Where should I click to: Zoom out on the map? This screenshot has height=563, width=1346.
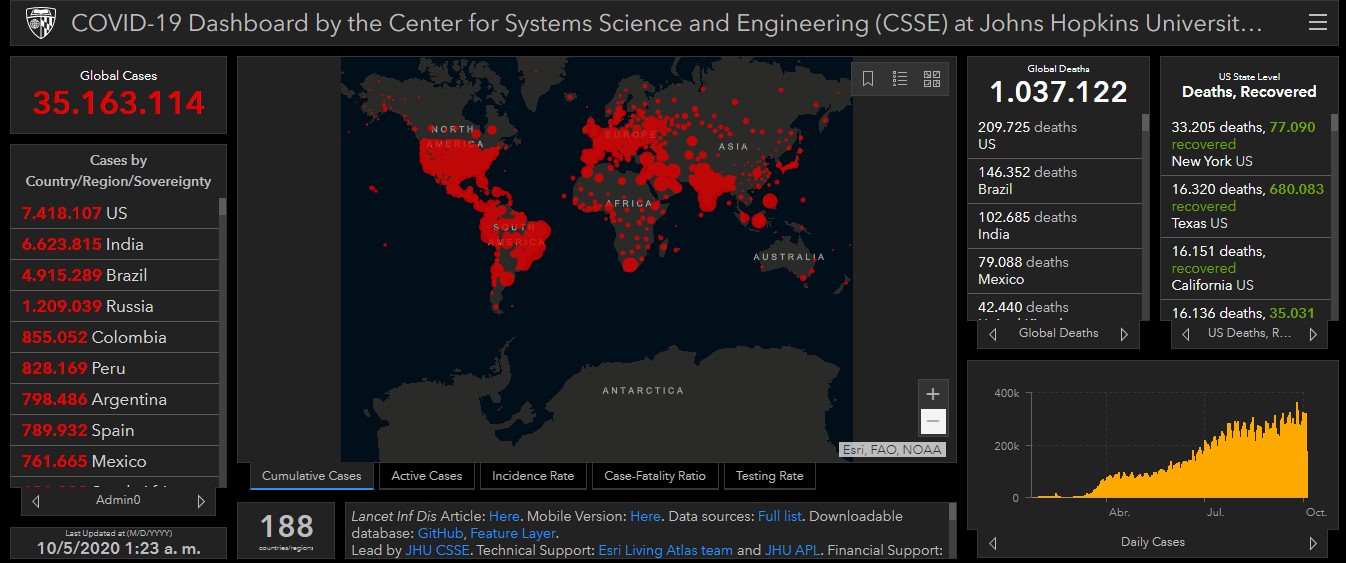(x=932, y=421)
